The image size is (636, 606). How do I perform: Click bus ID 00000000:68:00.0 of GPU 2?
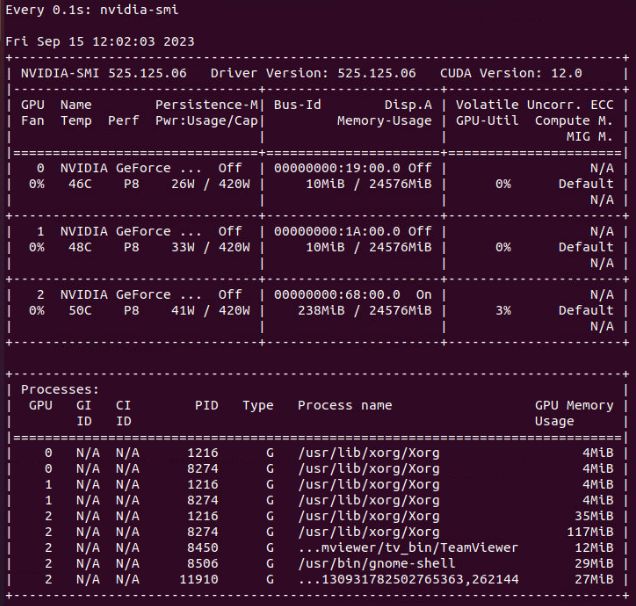337,294
